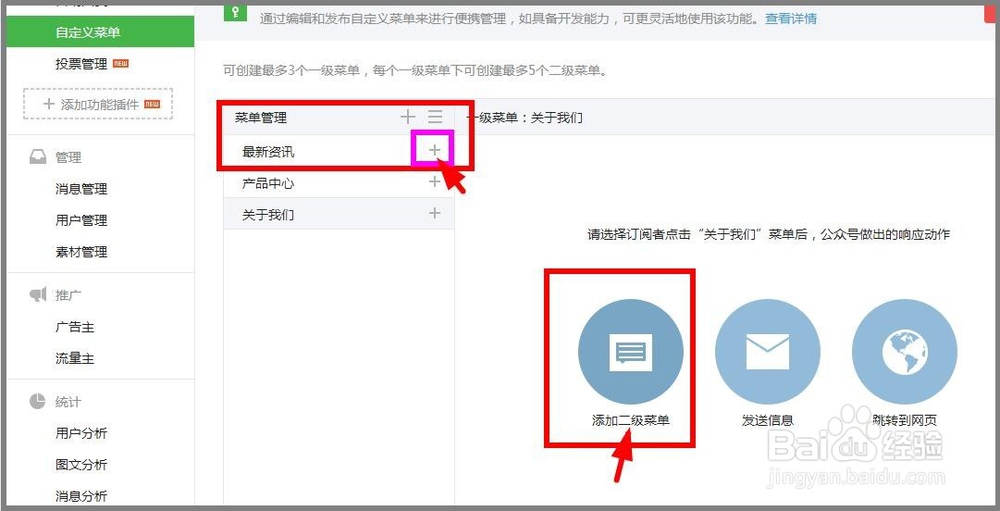Open 投票管理 in the sidebar

81,64
